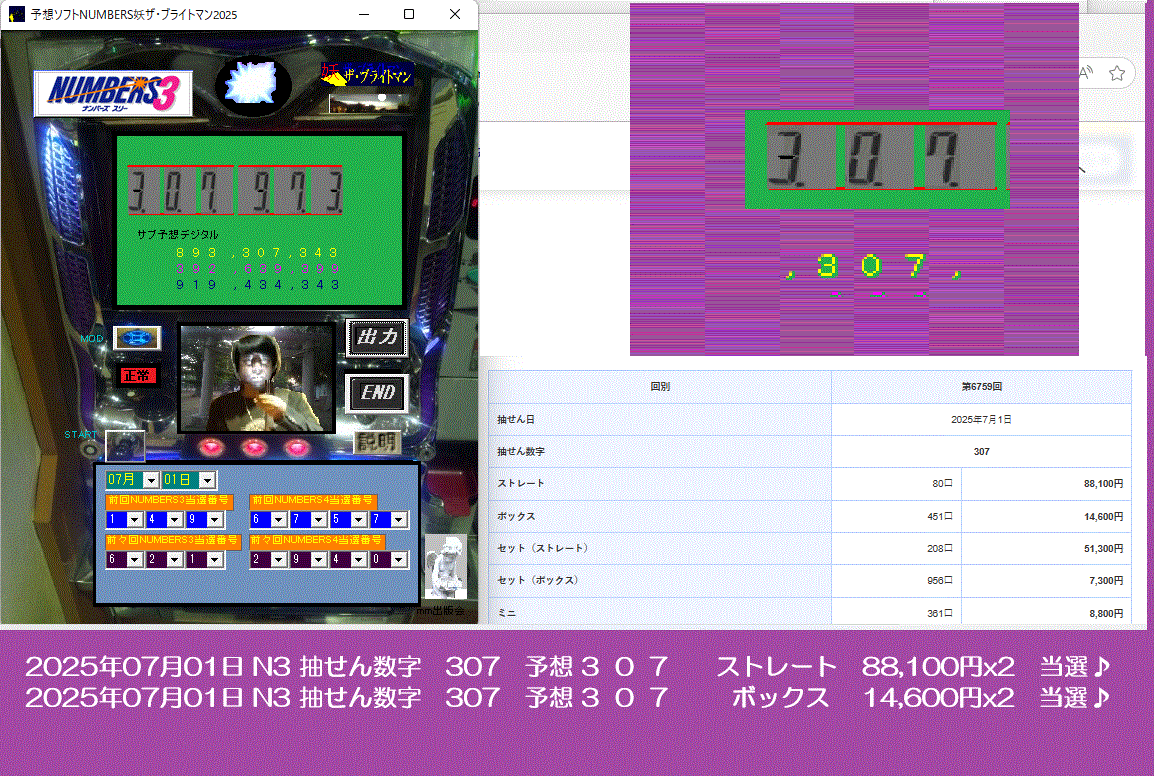
Task: Click the enlarged 3 0 7 digital display
Action: [877, 159]
